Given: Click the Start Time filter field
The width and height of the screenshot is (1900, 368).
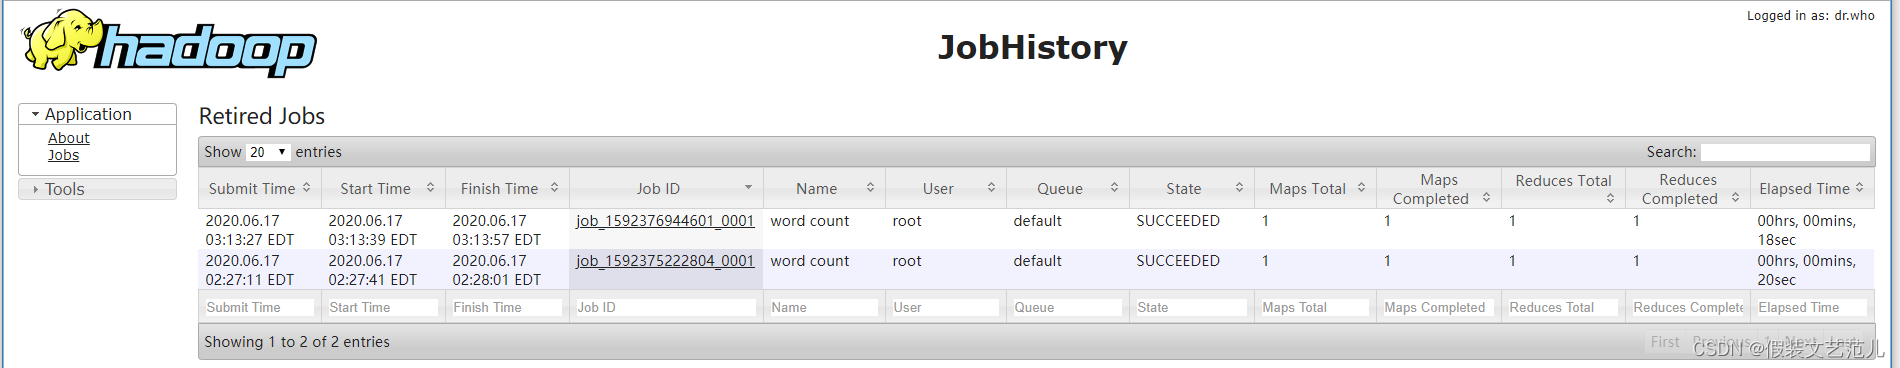Looking at the screenshot, I should [383, 308].
